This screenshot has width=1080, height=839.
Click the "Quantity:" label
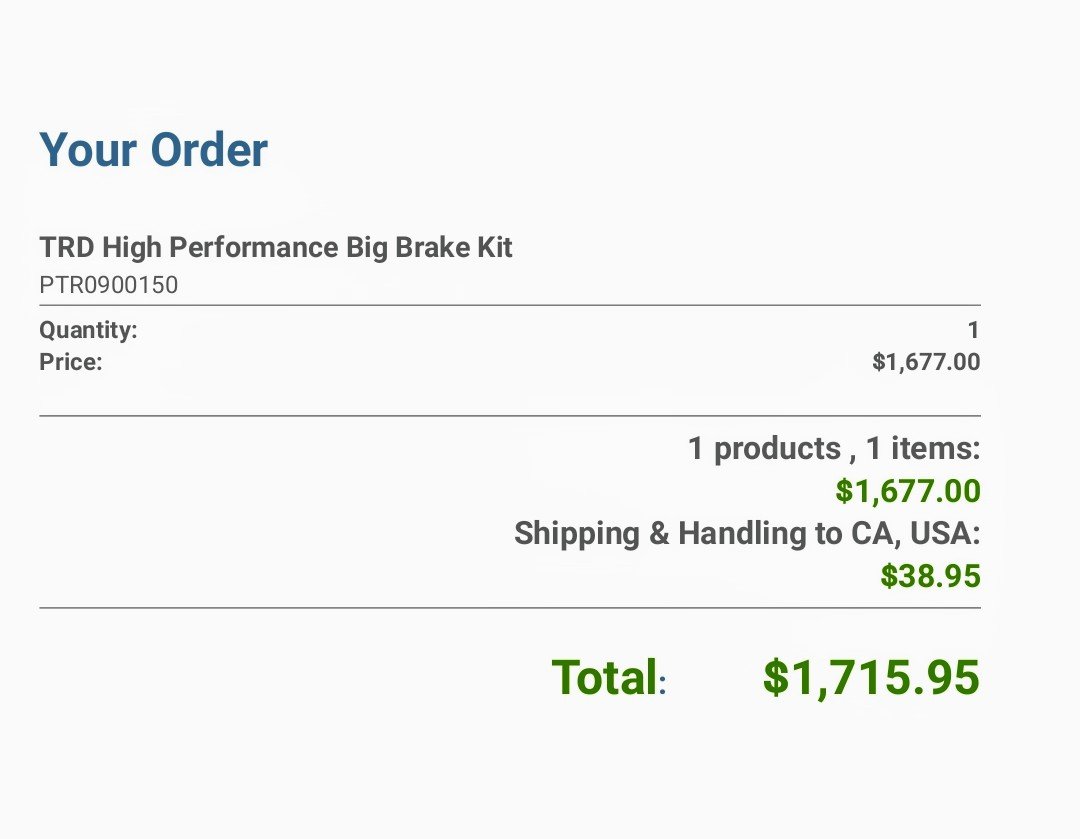click(x=88, y=330)
